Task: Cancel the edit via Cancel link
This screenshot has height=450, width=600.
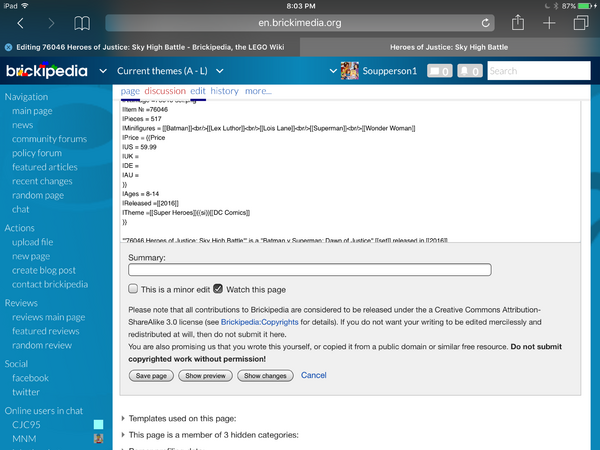Action: (313, 375)
